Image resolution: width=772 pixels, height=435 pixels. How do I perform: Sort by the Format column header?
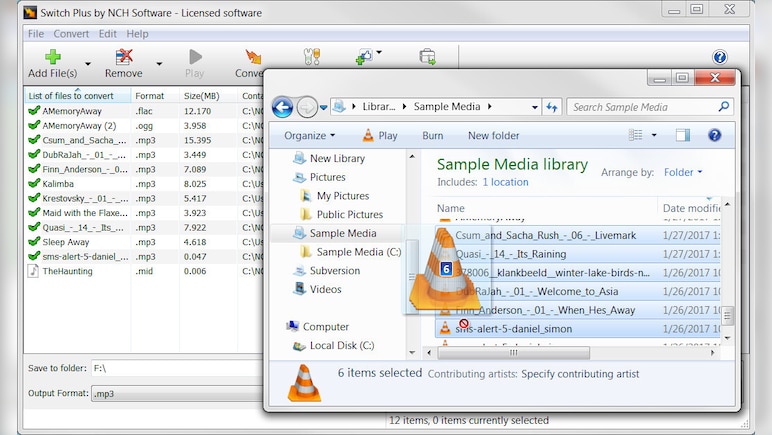[155, 95]
